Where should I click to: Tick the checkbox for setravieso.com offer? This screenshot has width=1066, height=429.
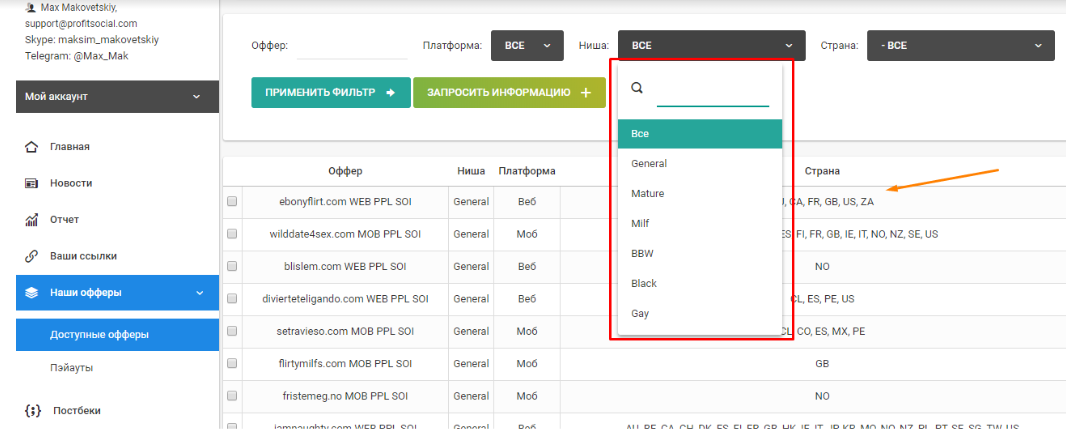[x=232, y=331]
